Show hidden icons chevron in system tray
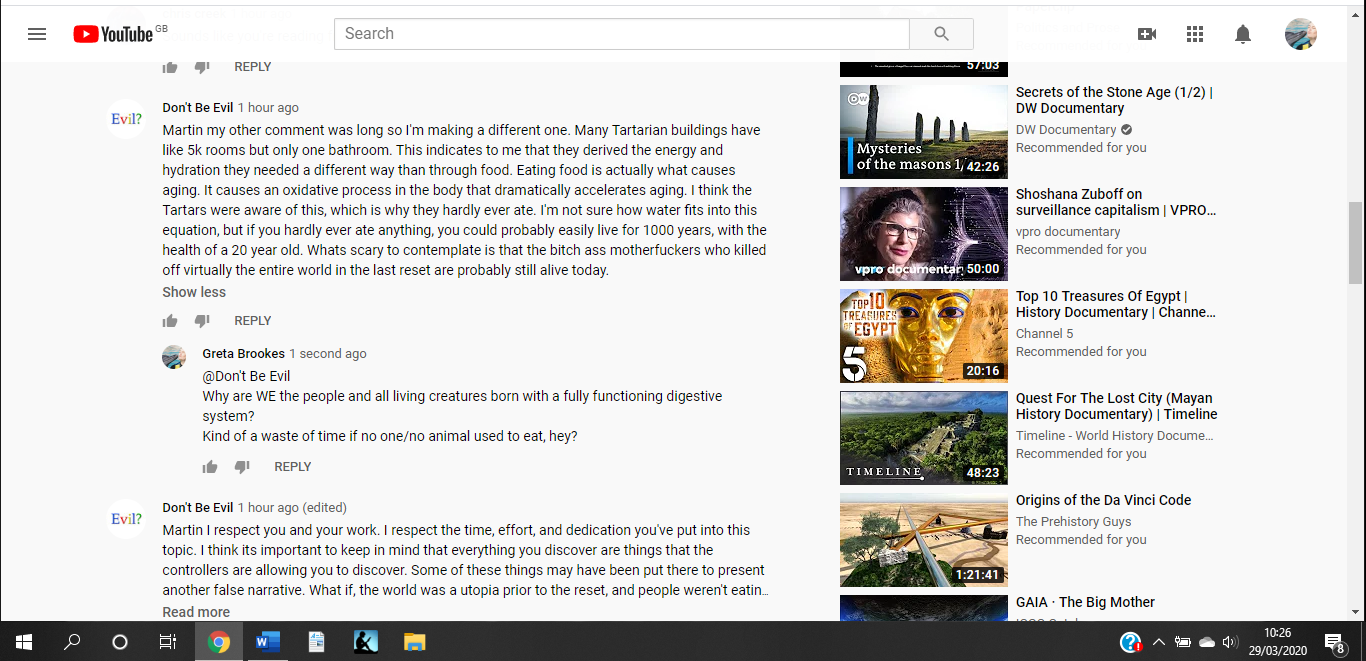The height and width of the screenshot is (661, 1366). click(x=1159, y=642)
